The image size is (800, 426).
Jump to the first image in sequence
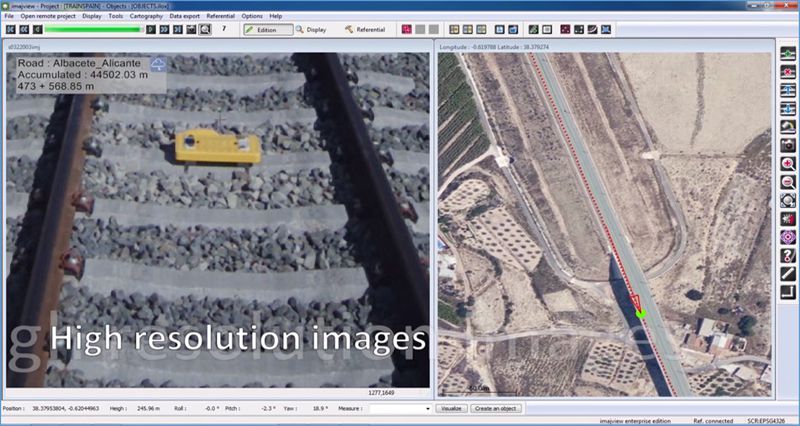pos(10,30)
